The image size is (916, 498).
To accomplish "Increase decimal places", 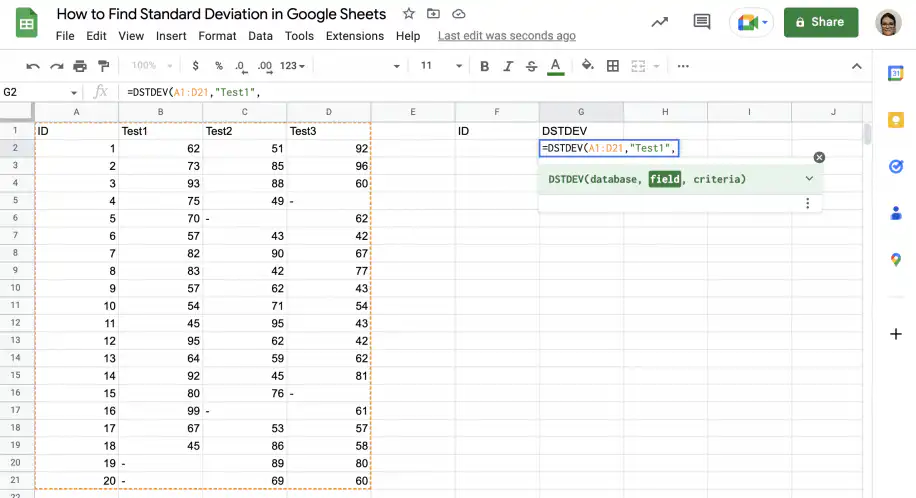I will tap(265, 66).
